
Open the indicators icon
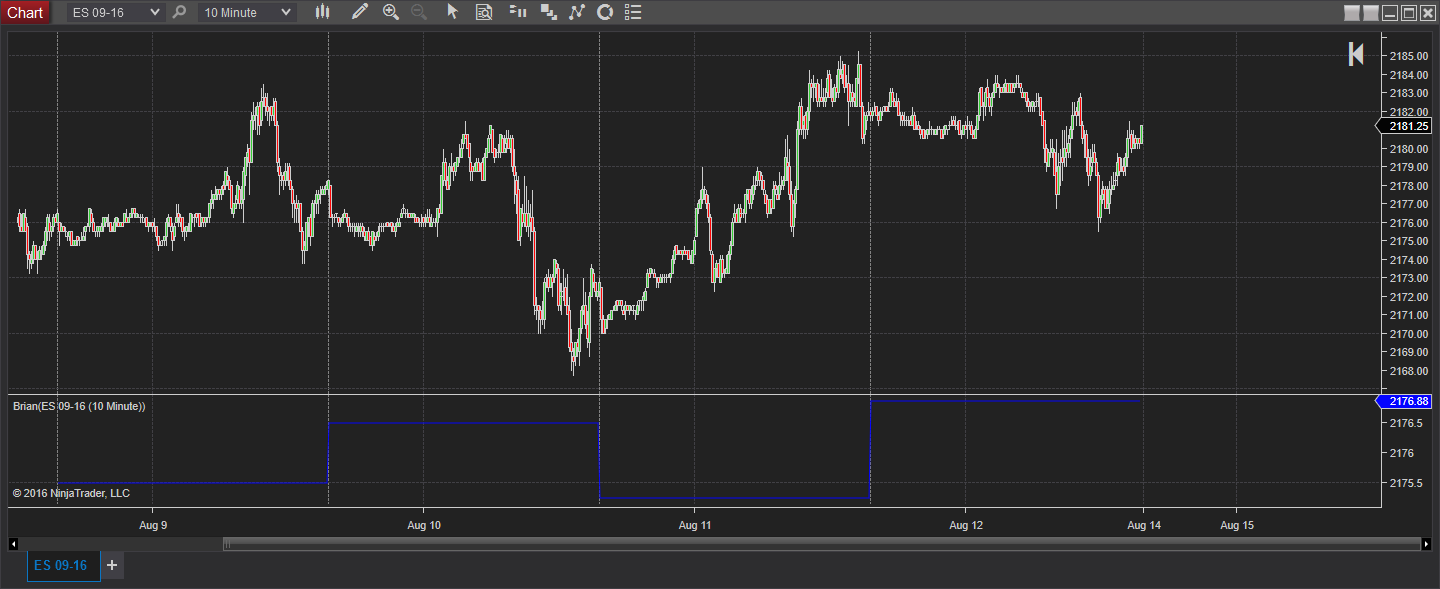point(577,12)
